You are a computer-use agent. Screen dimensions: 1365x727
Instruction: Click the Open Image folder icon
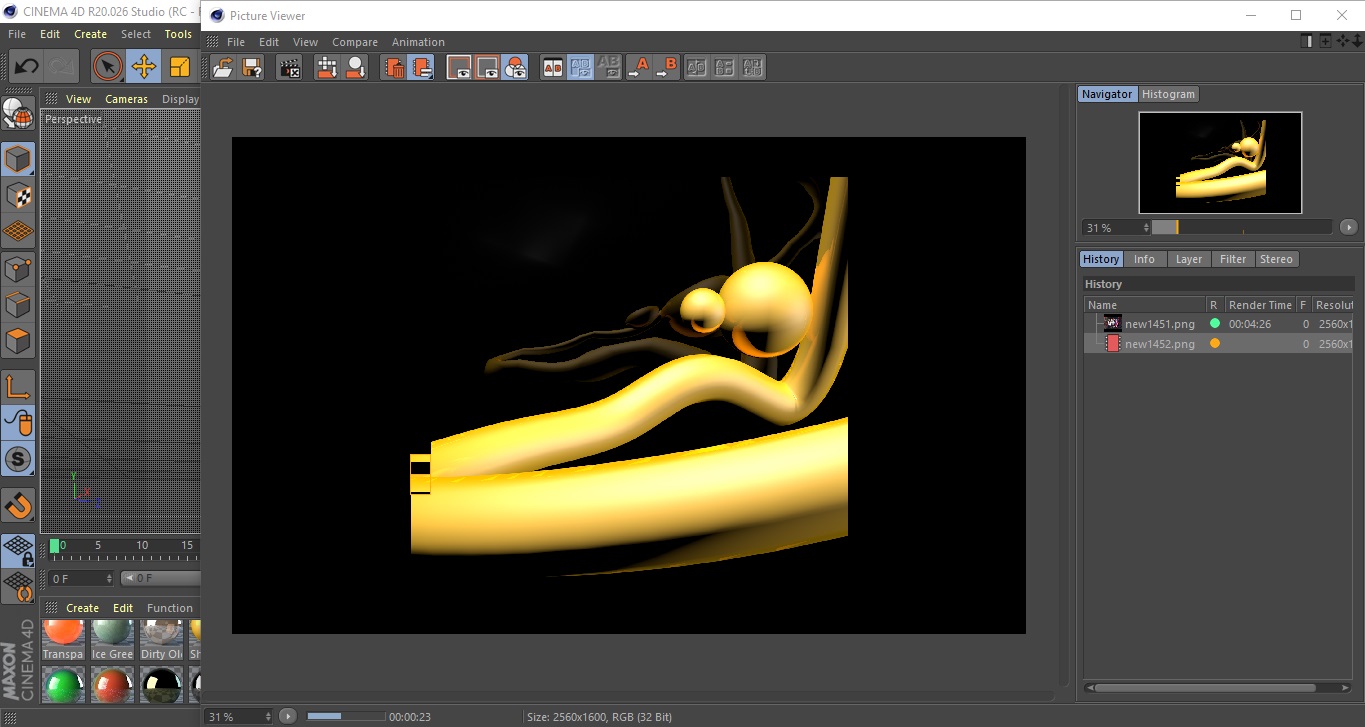click(223, 68)
